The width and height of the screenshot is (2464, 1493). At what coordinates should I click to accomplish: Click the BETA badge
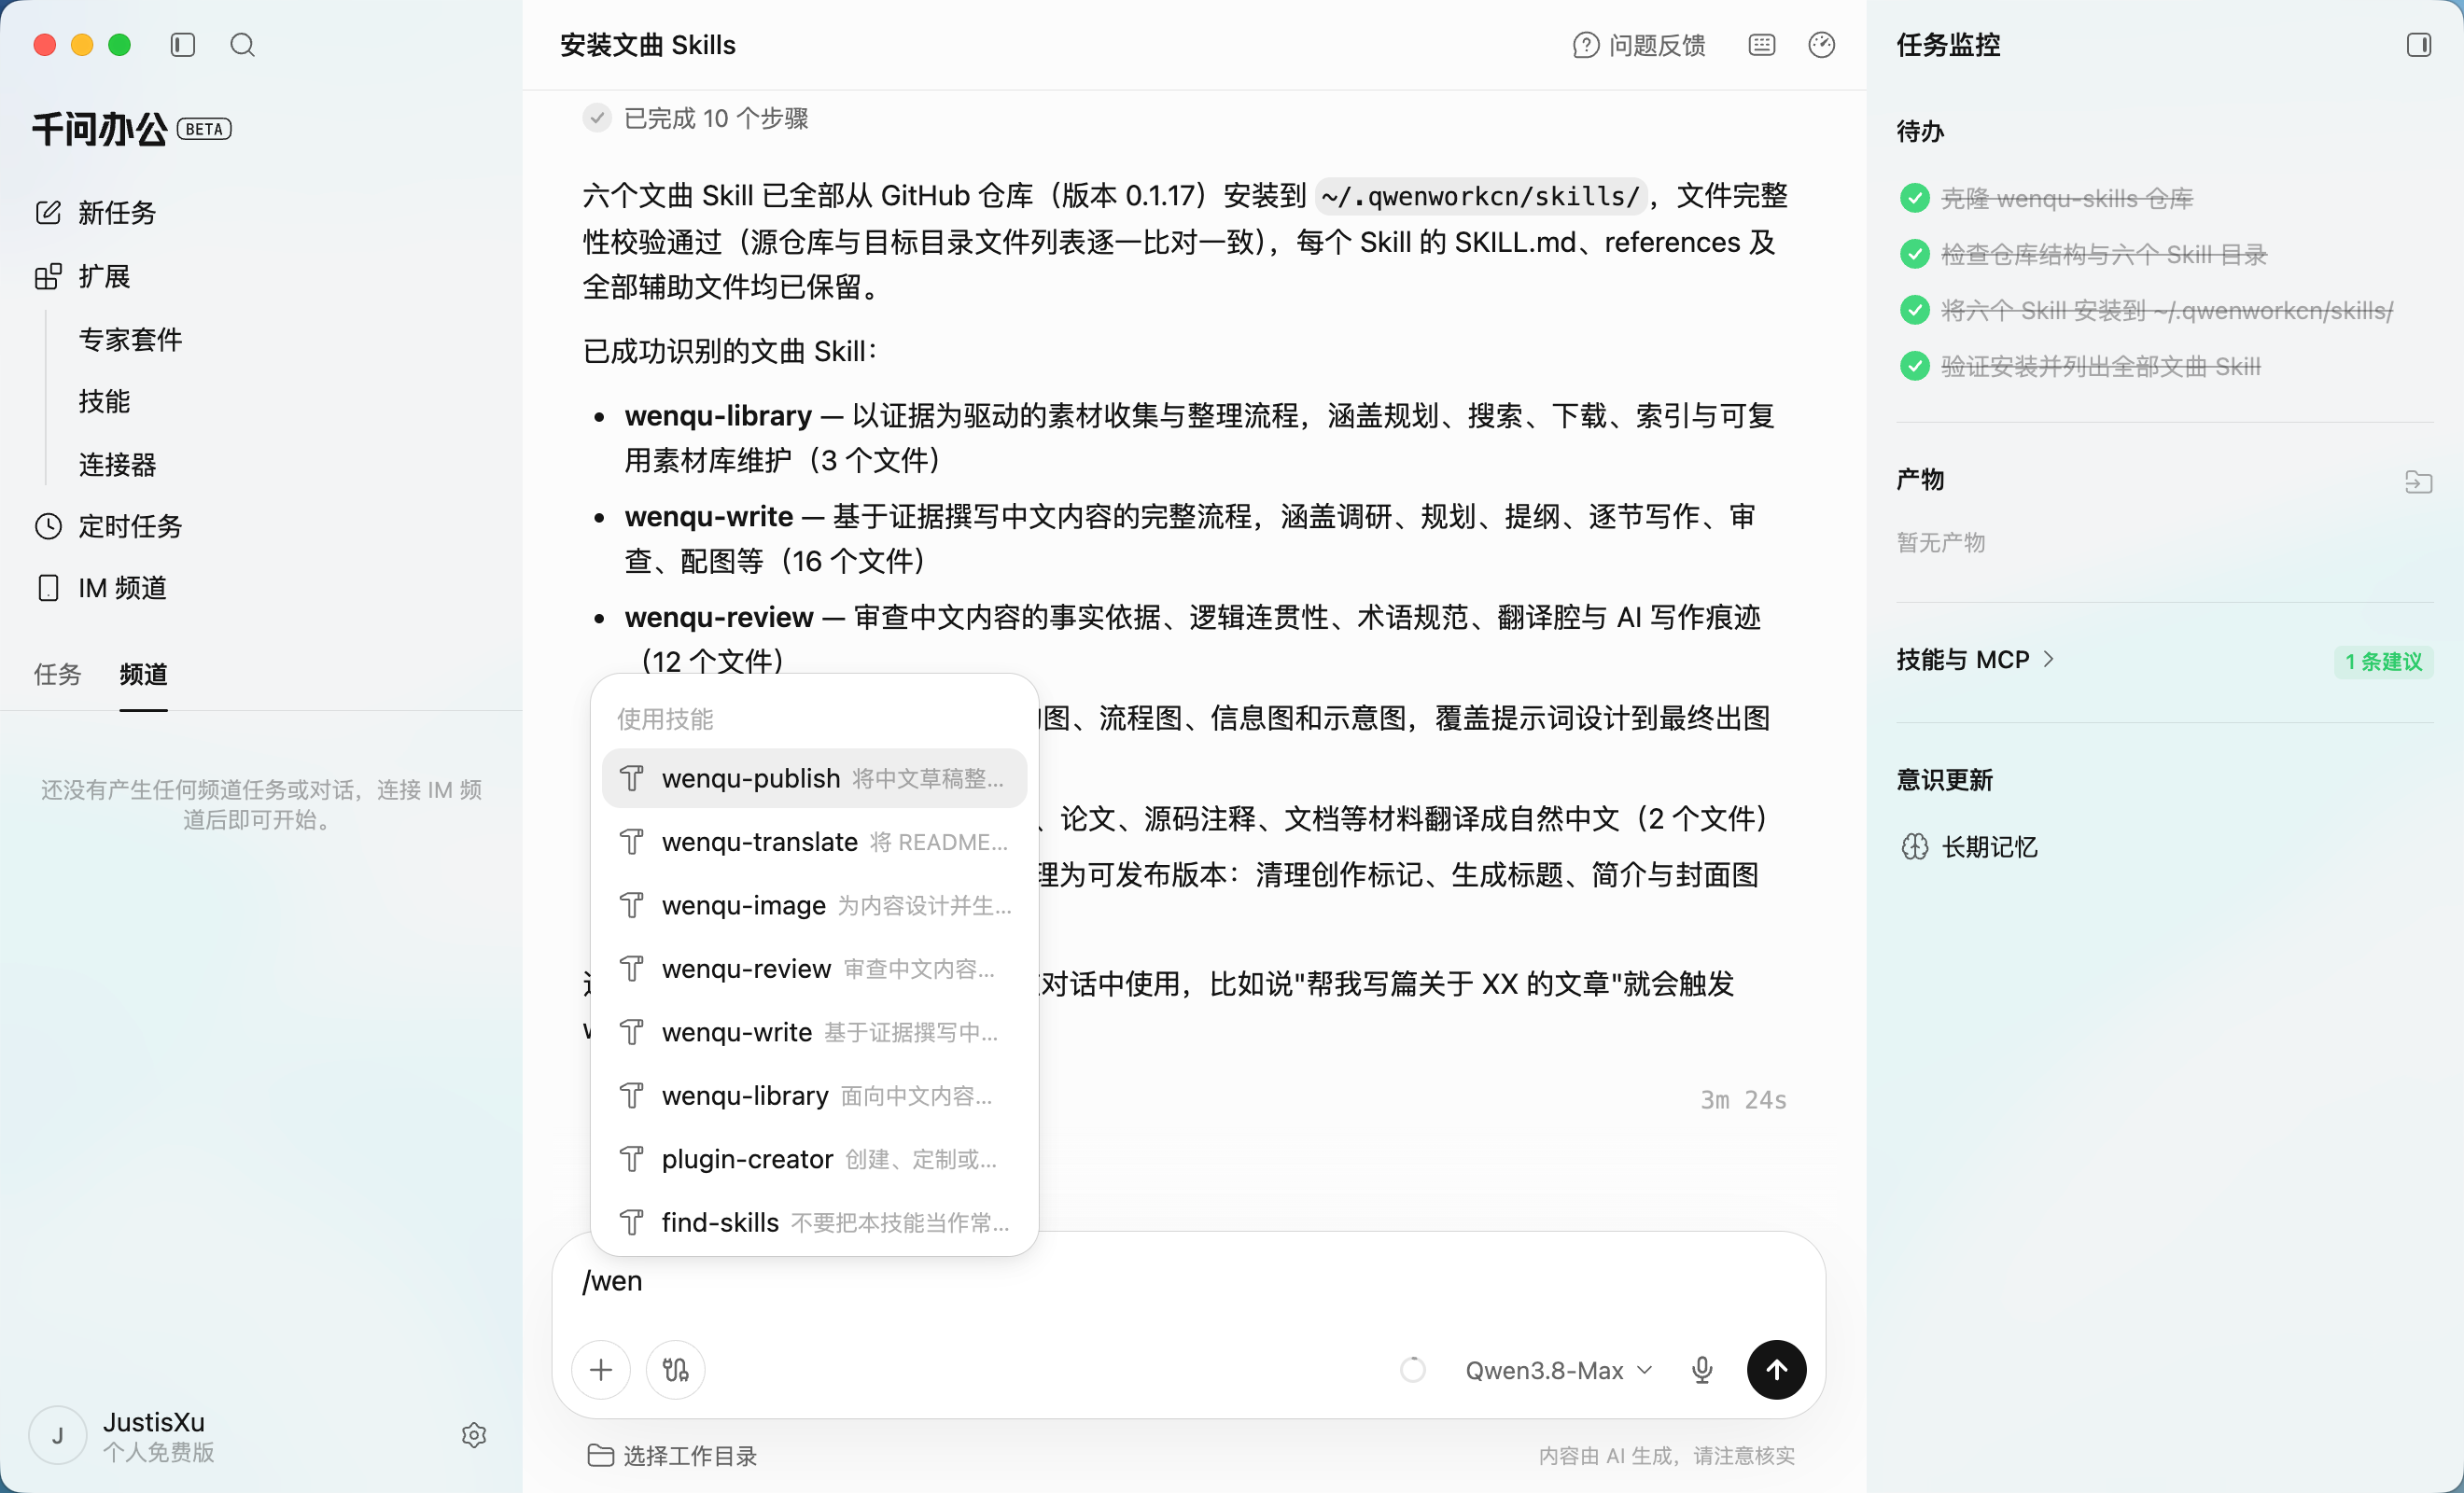(204, 129)
